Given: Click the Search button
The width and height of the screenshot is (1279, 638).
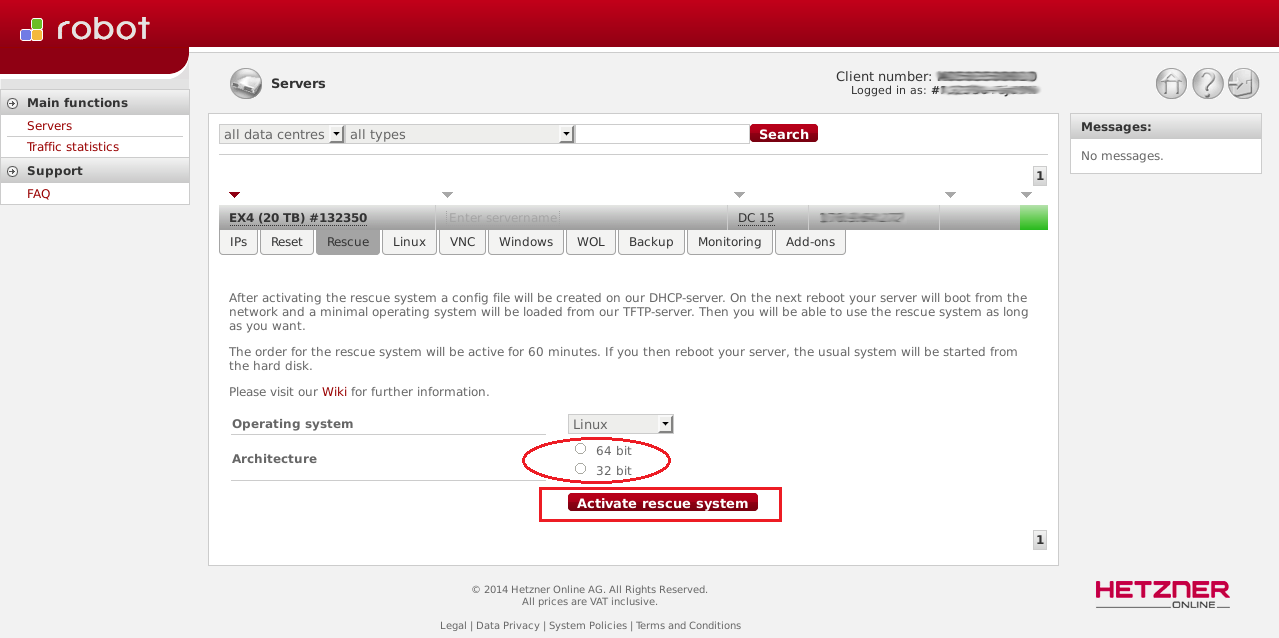Looking at the screenshot, I should [x=784, y=134].
